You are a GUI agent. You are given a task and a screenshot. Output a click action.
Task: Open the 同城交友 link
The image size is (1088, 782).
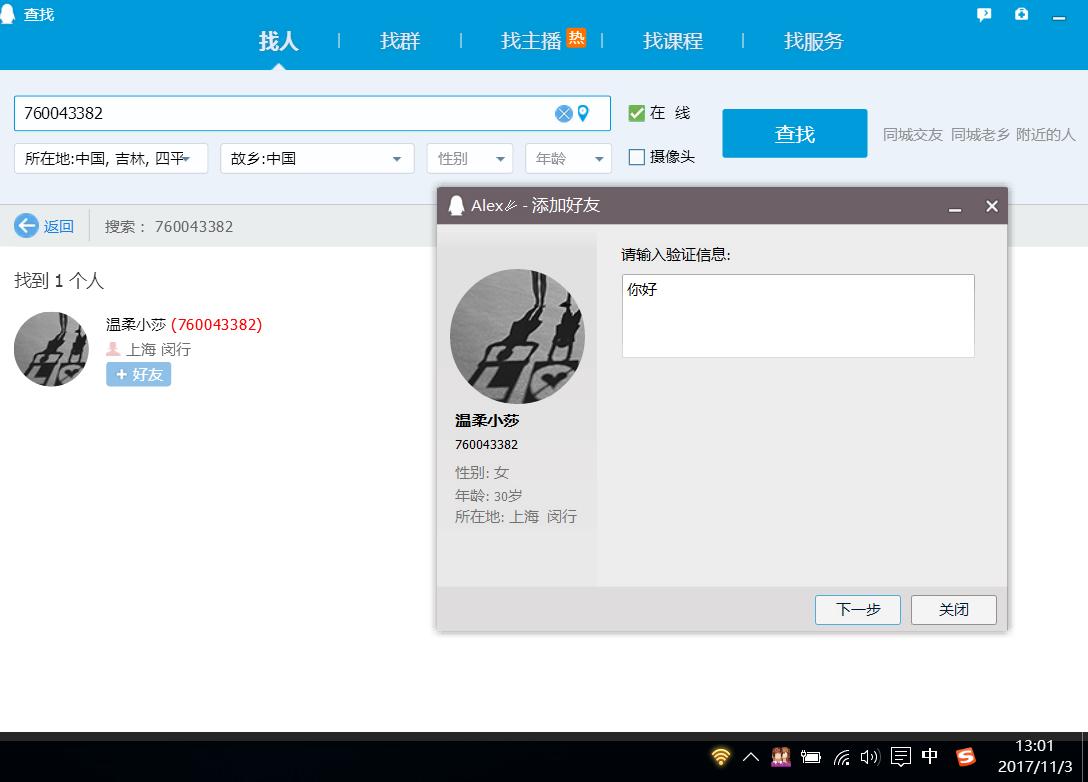pyautogui.click(x=912, y=135)
